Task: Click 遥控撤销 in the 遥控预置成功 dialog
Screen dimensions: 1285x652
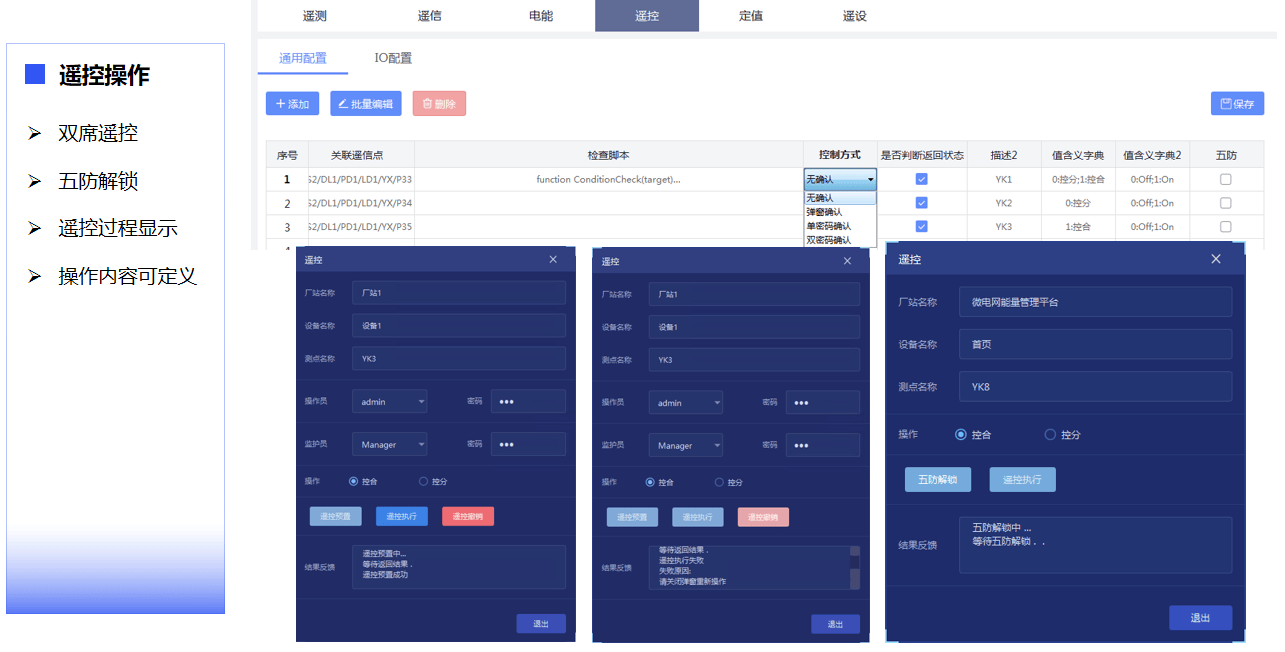Action: (x=468, y=517)
